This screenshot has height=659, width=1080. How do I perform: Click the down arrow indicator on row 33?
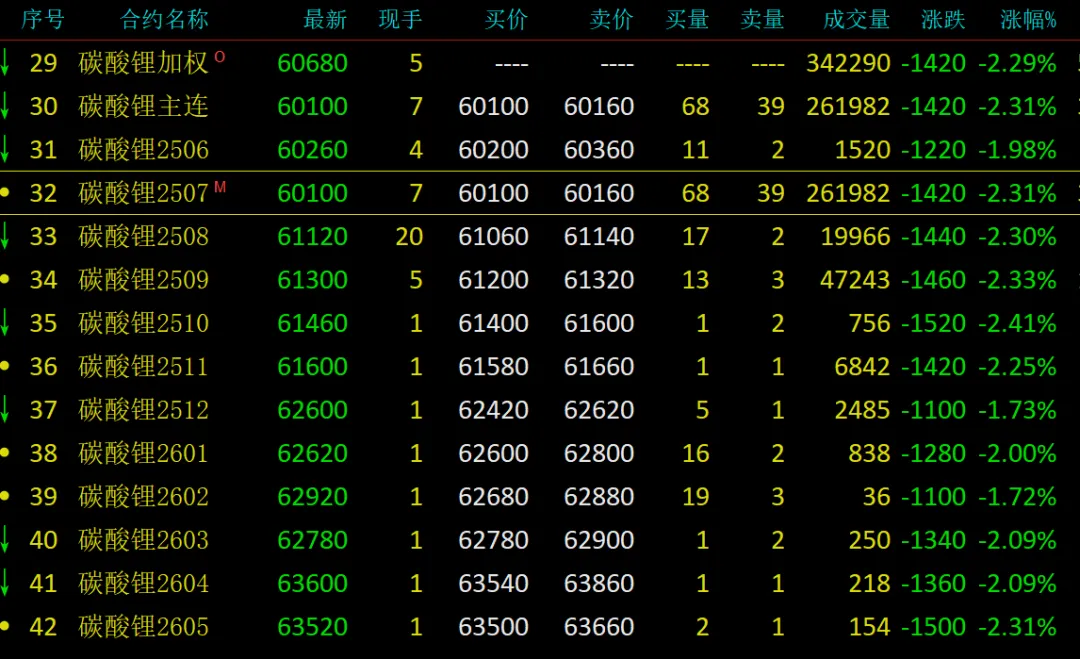click(4, 236)
